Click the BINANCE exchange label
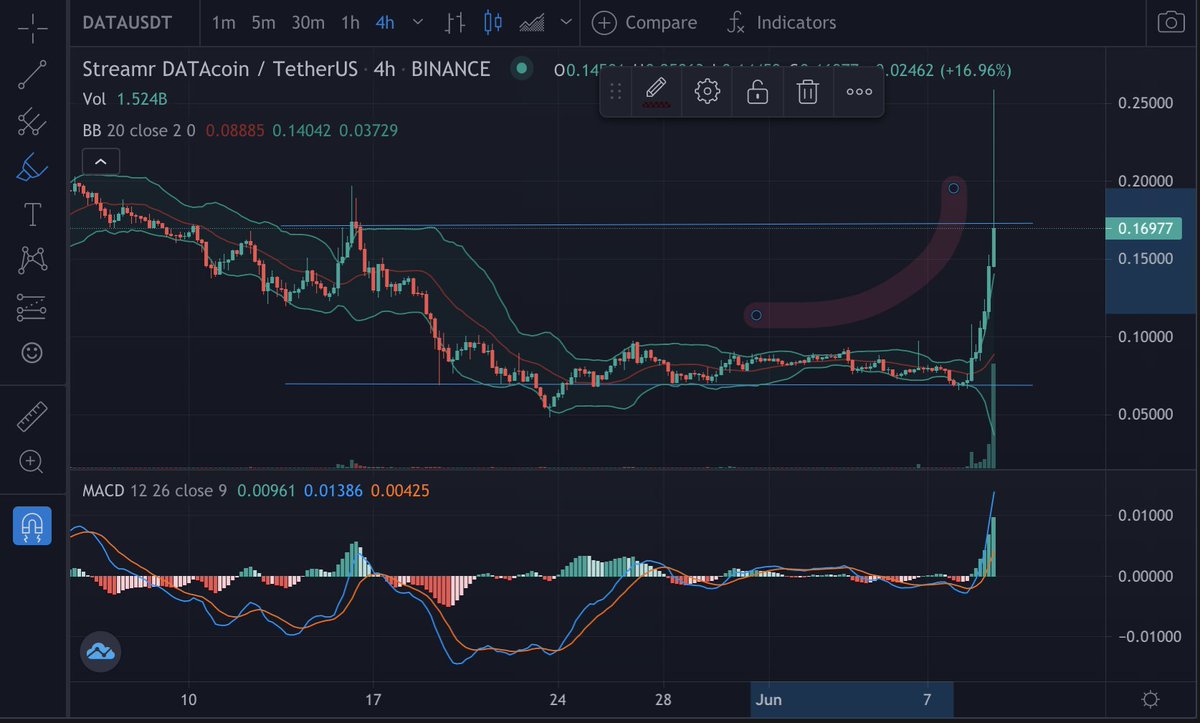1200x723 pixels. (451, 69)
